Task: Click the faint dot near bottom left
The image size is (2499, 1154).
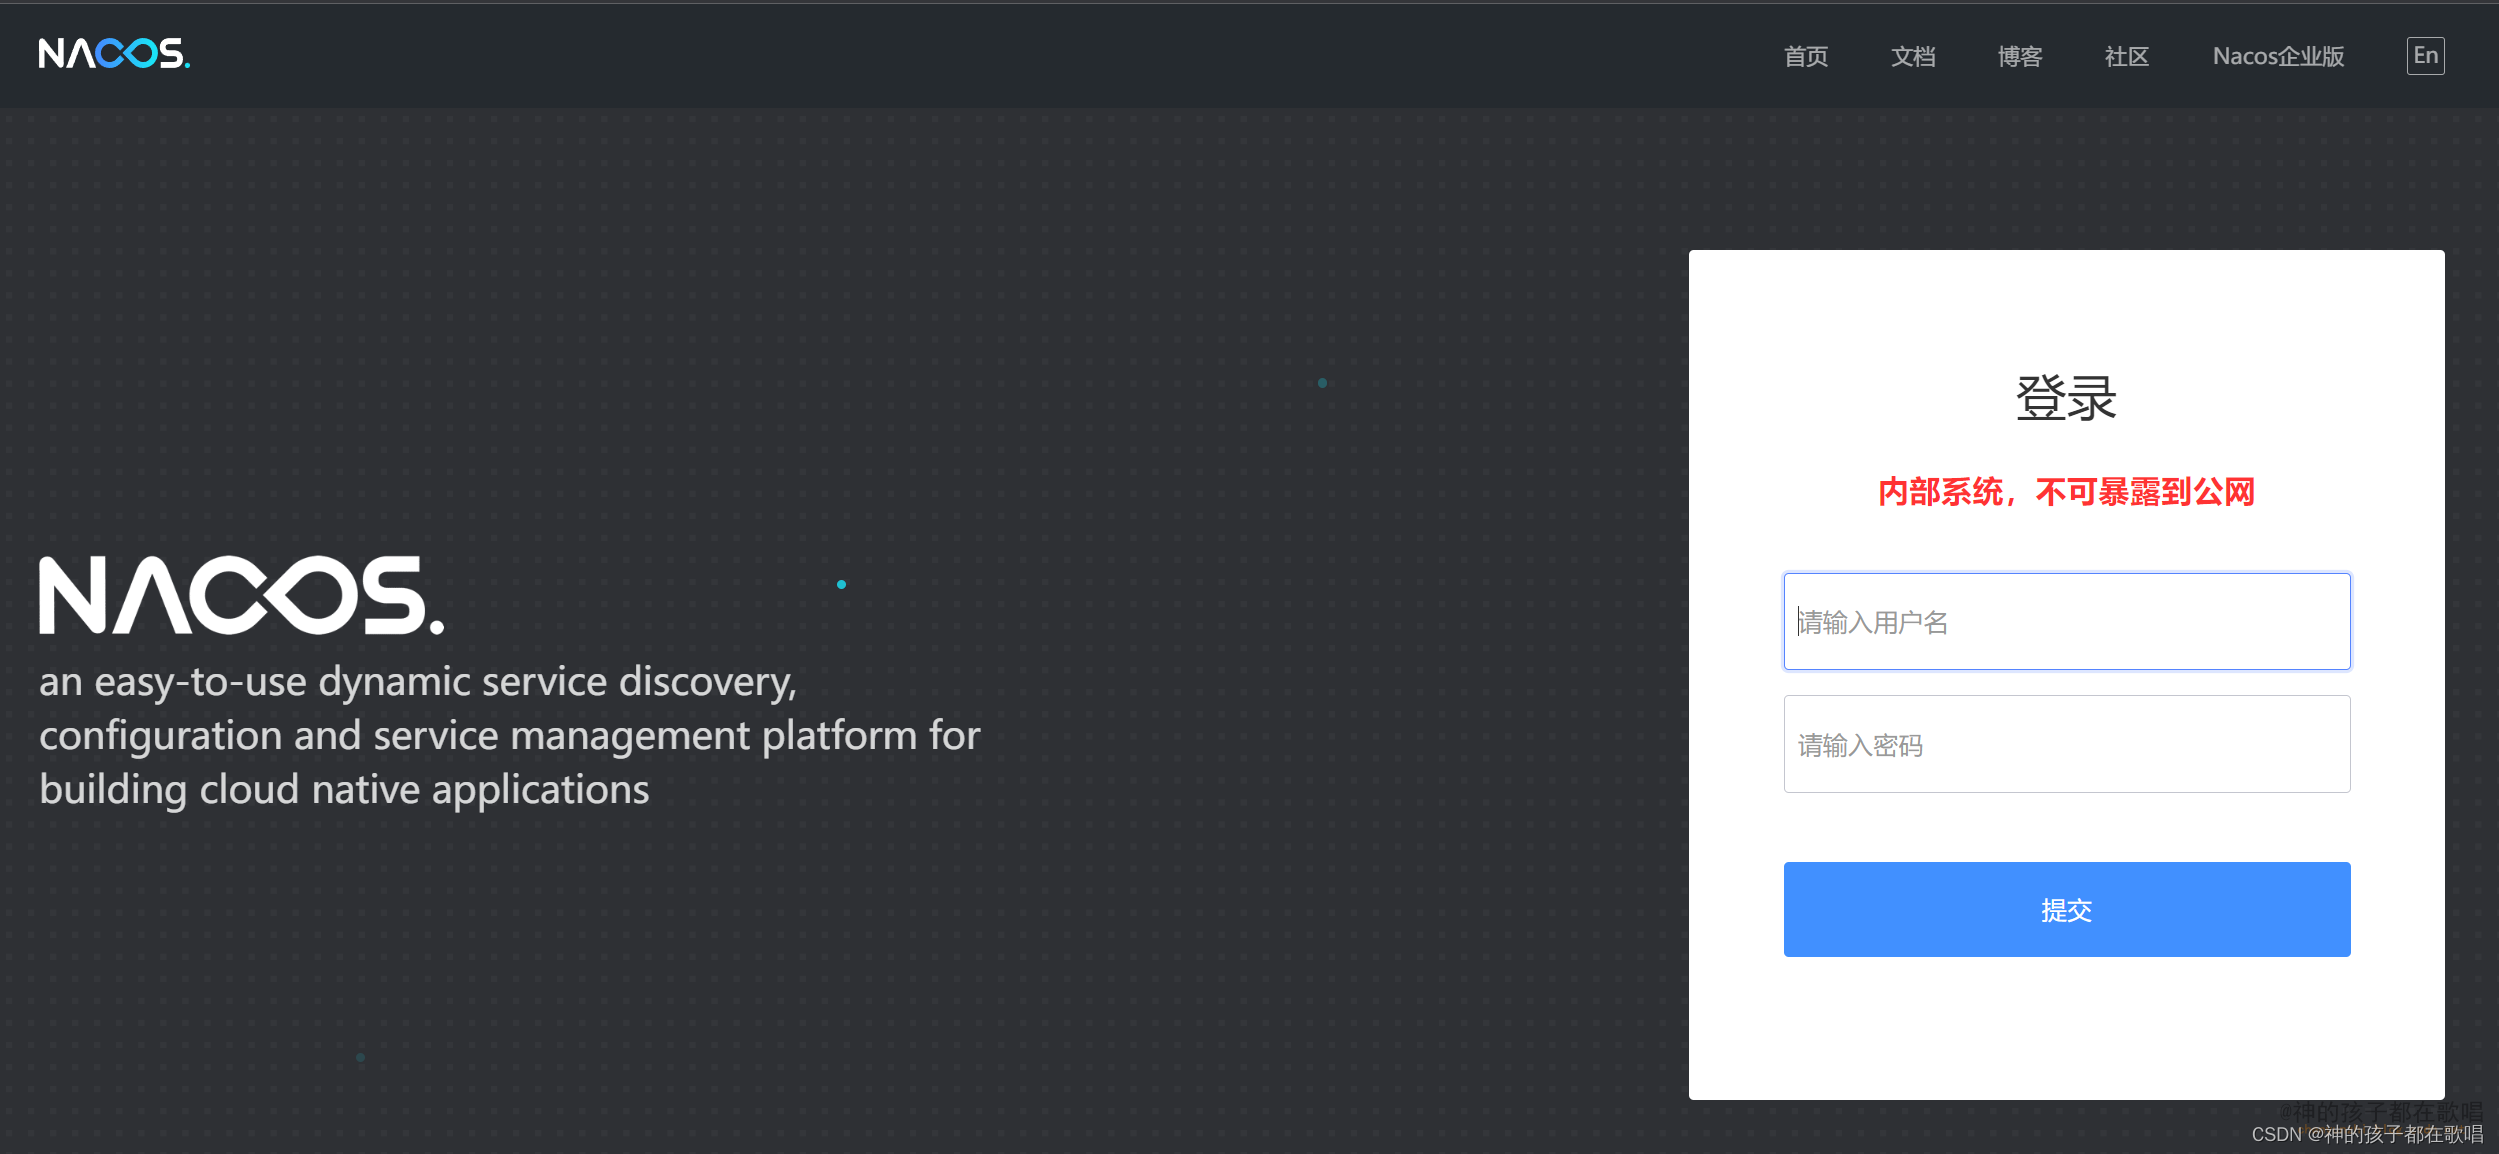Action: tap(360, 1057)
